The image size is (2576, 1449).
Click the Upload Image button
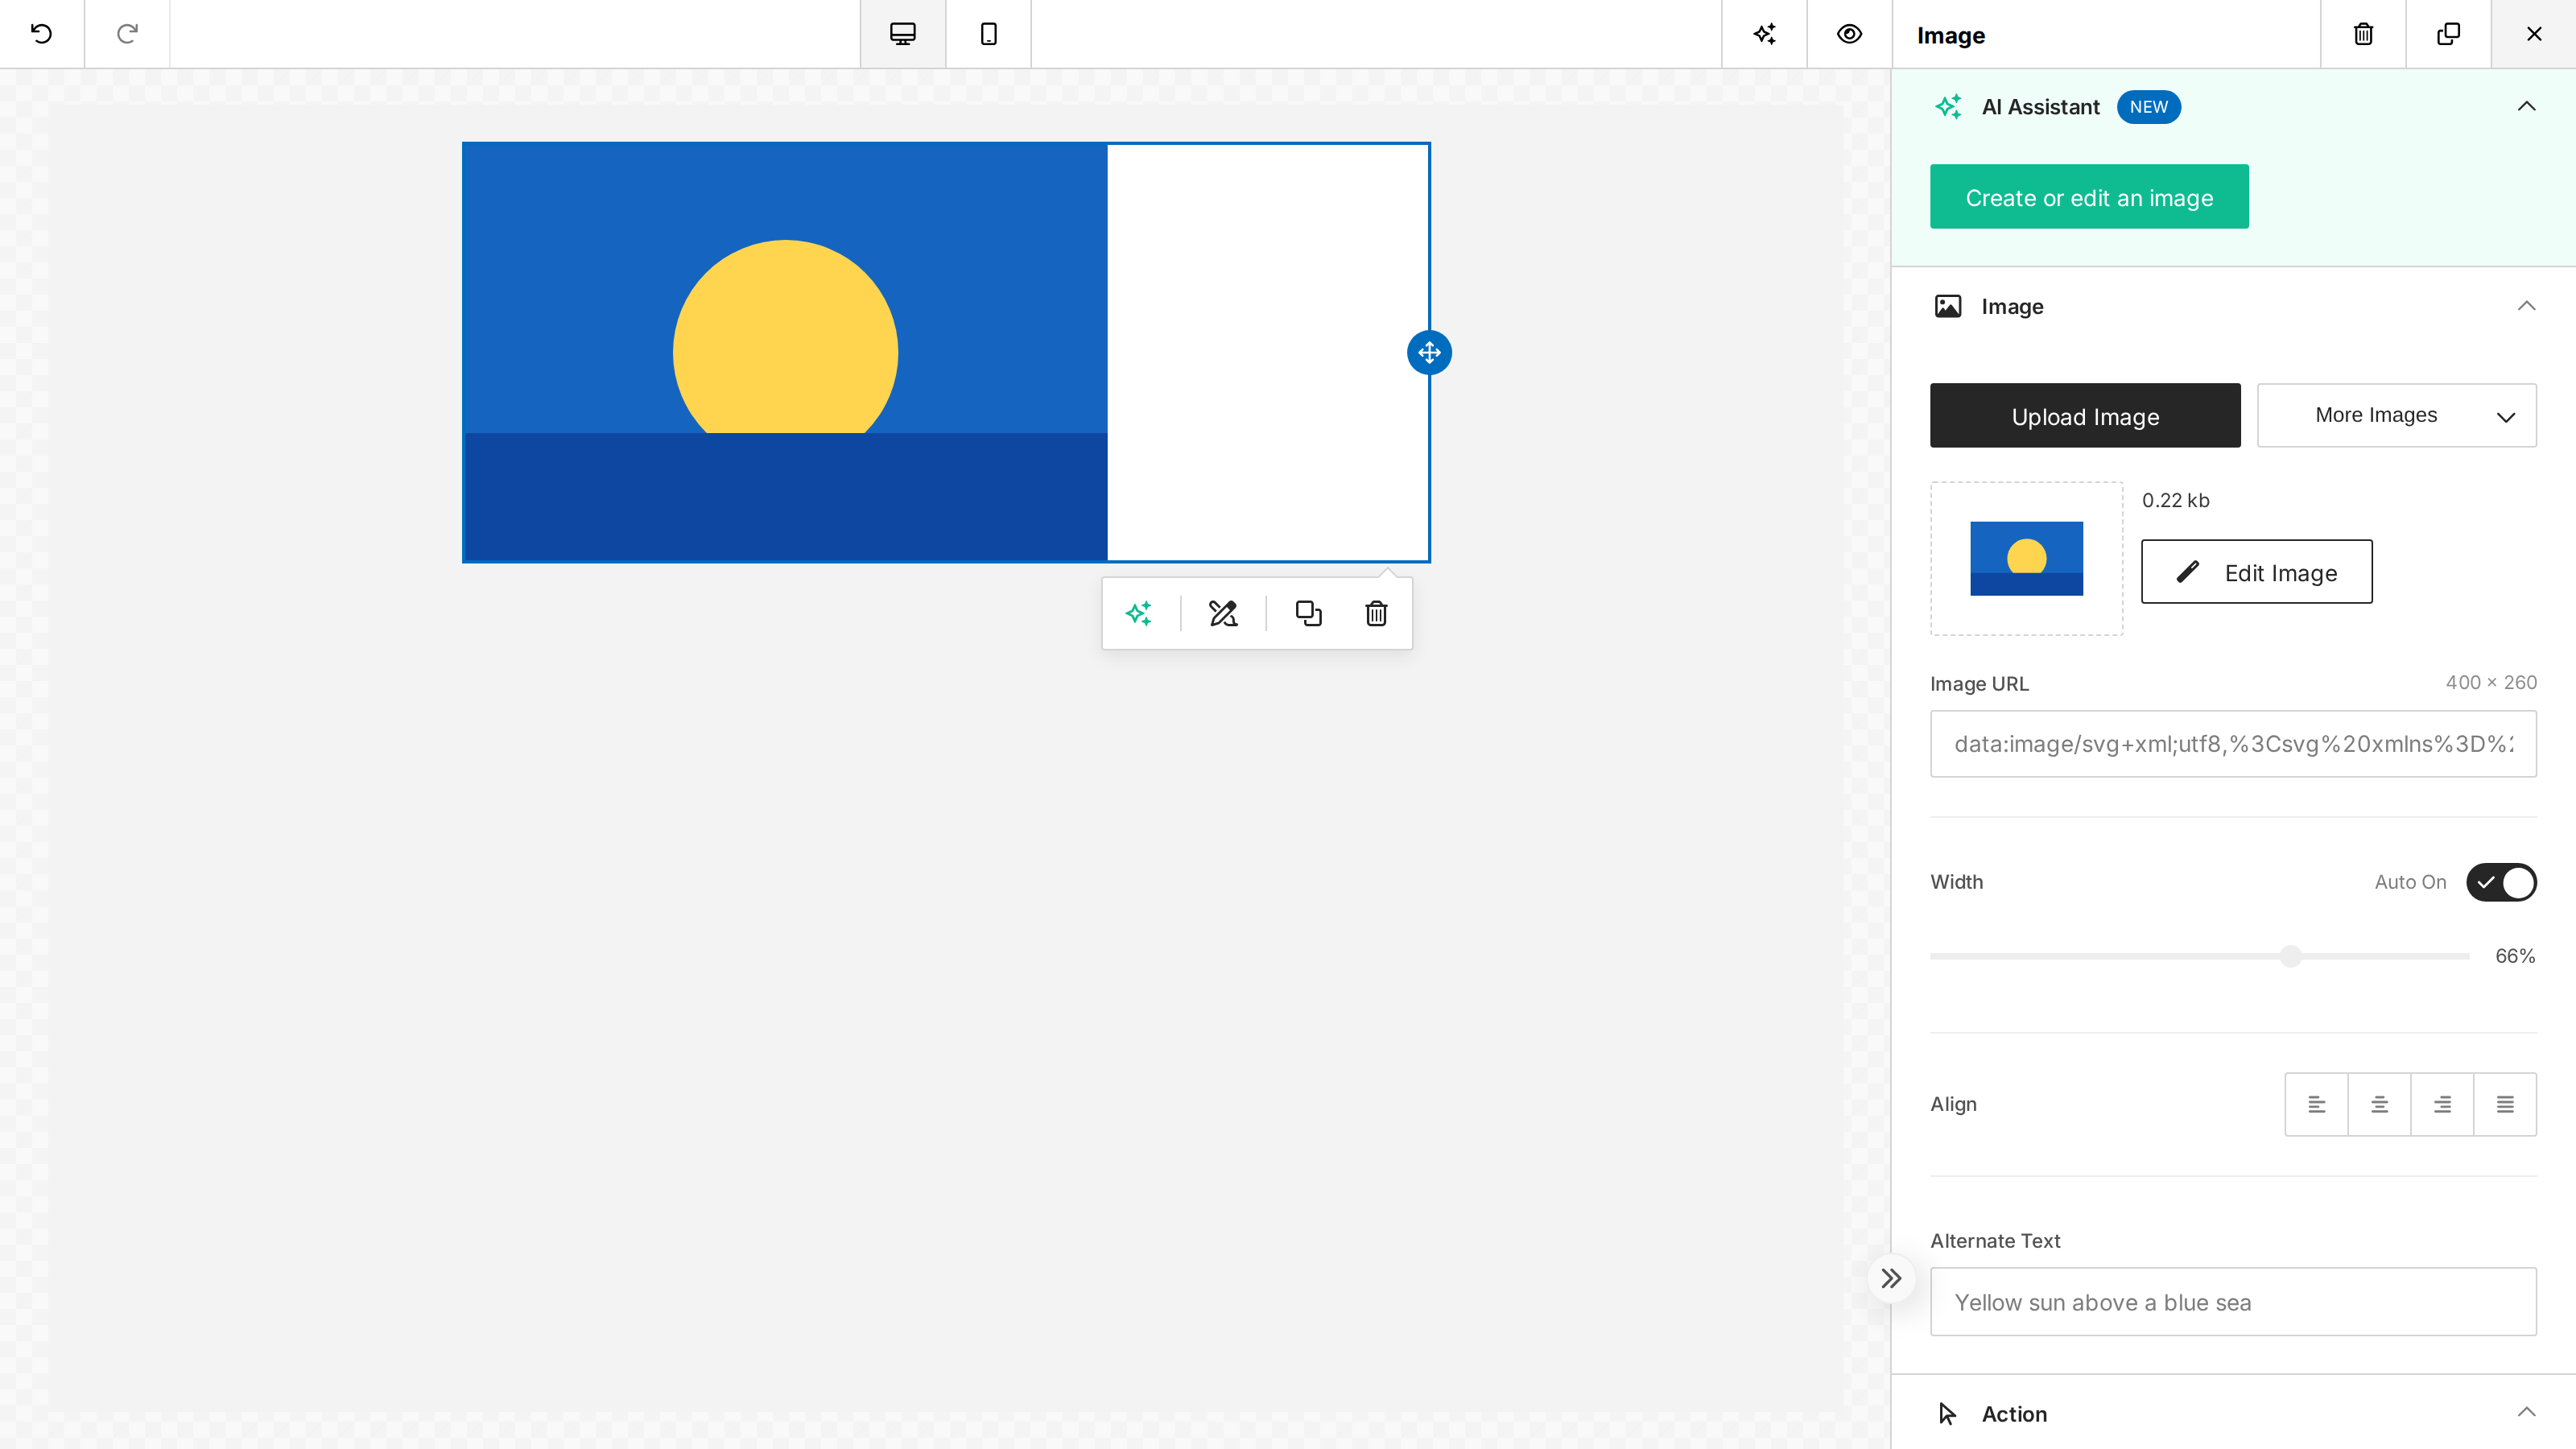pyautogui.click(x=2085, y=415)
